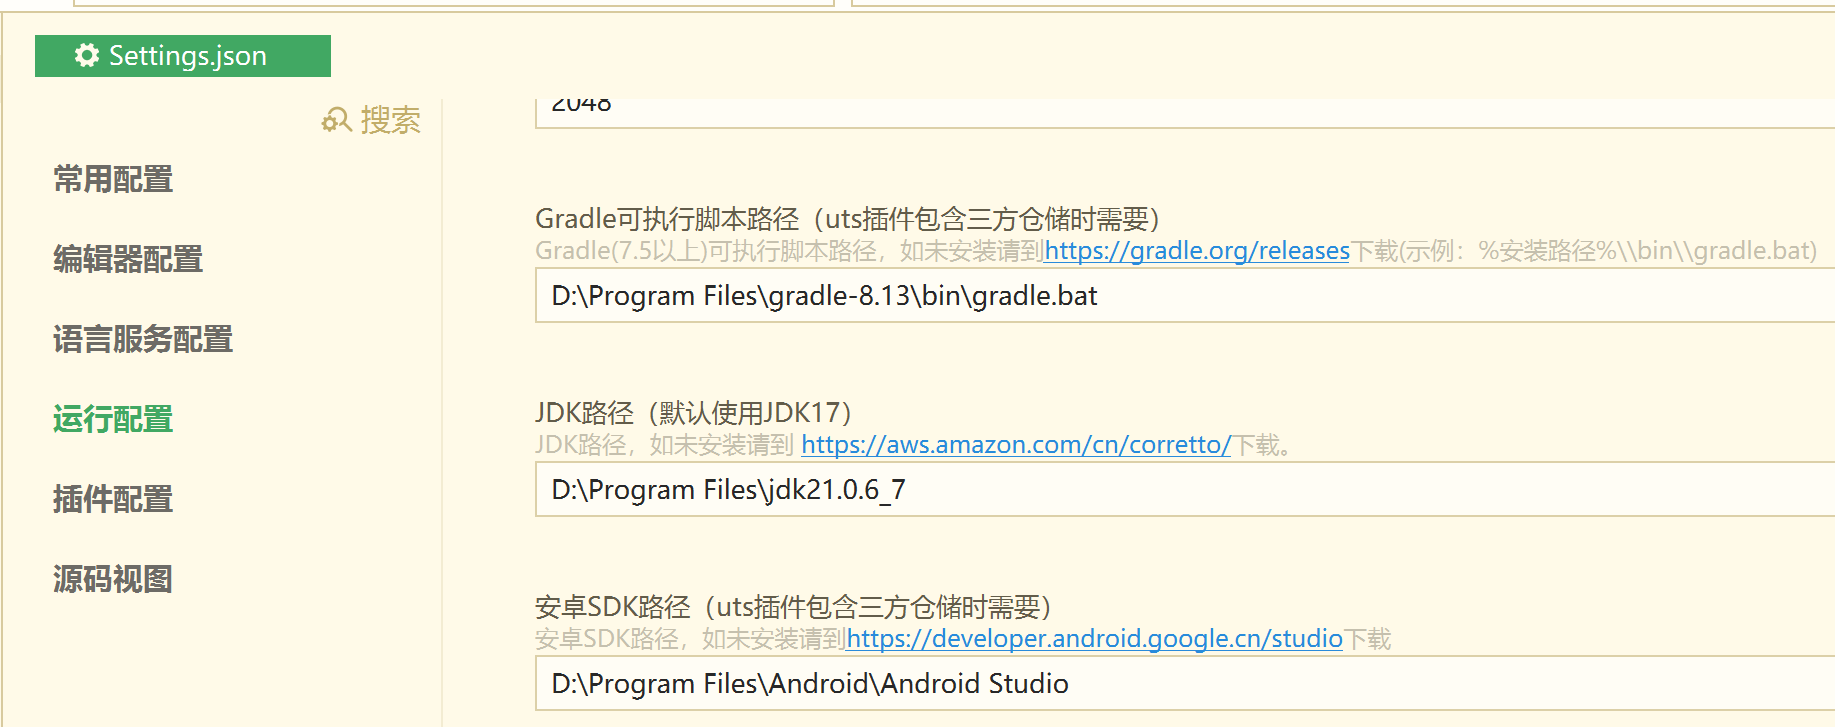
Task: Go to 语言服务配置 section
Action: pos(143,340)
